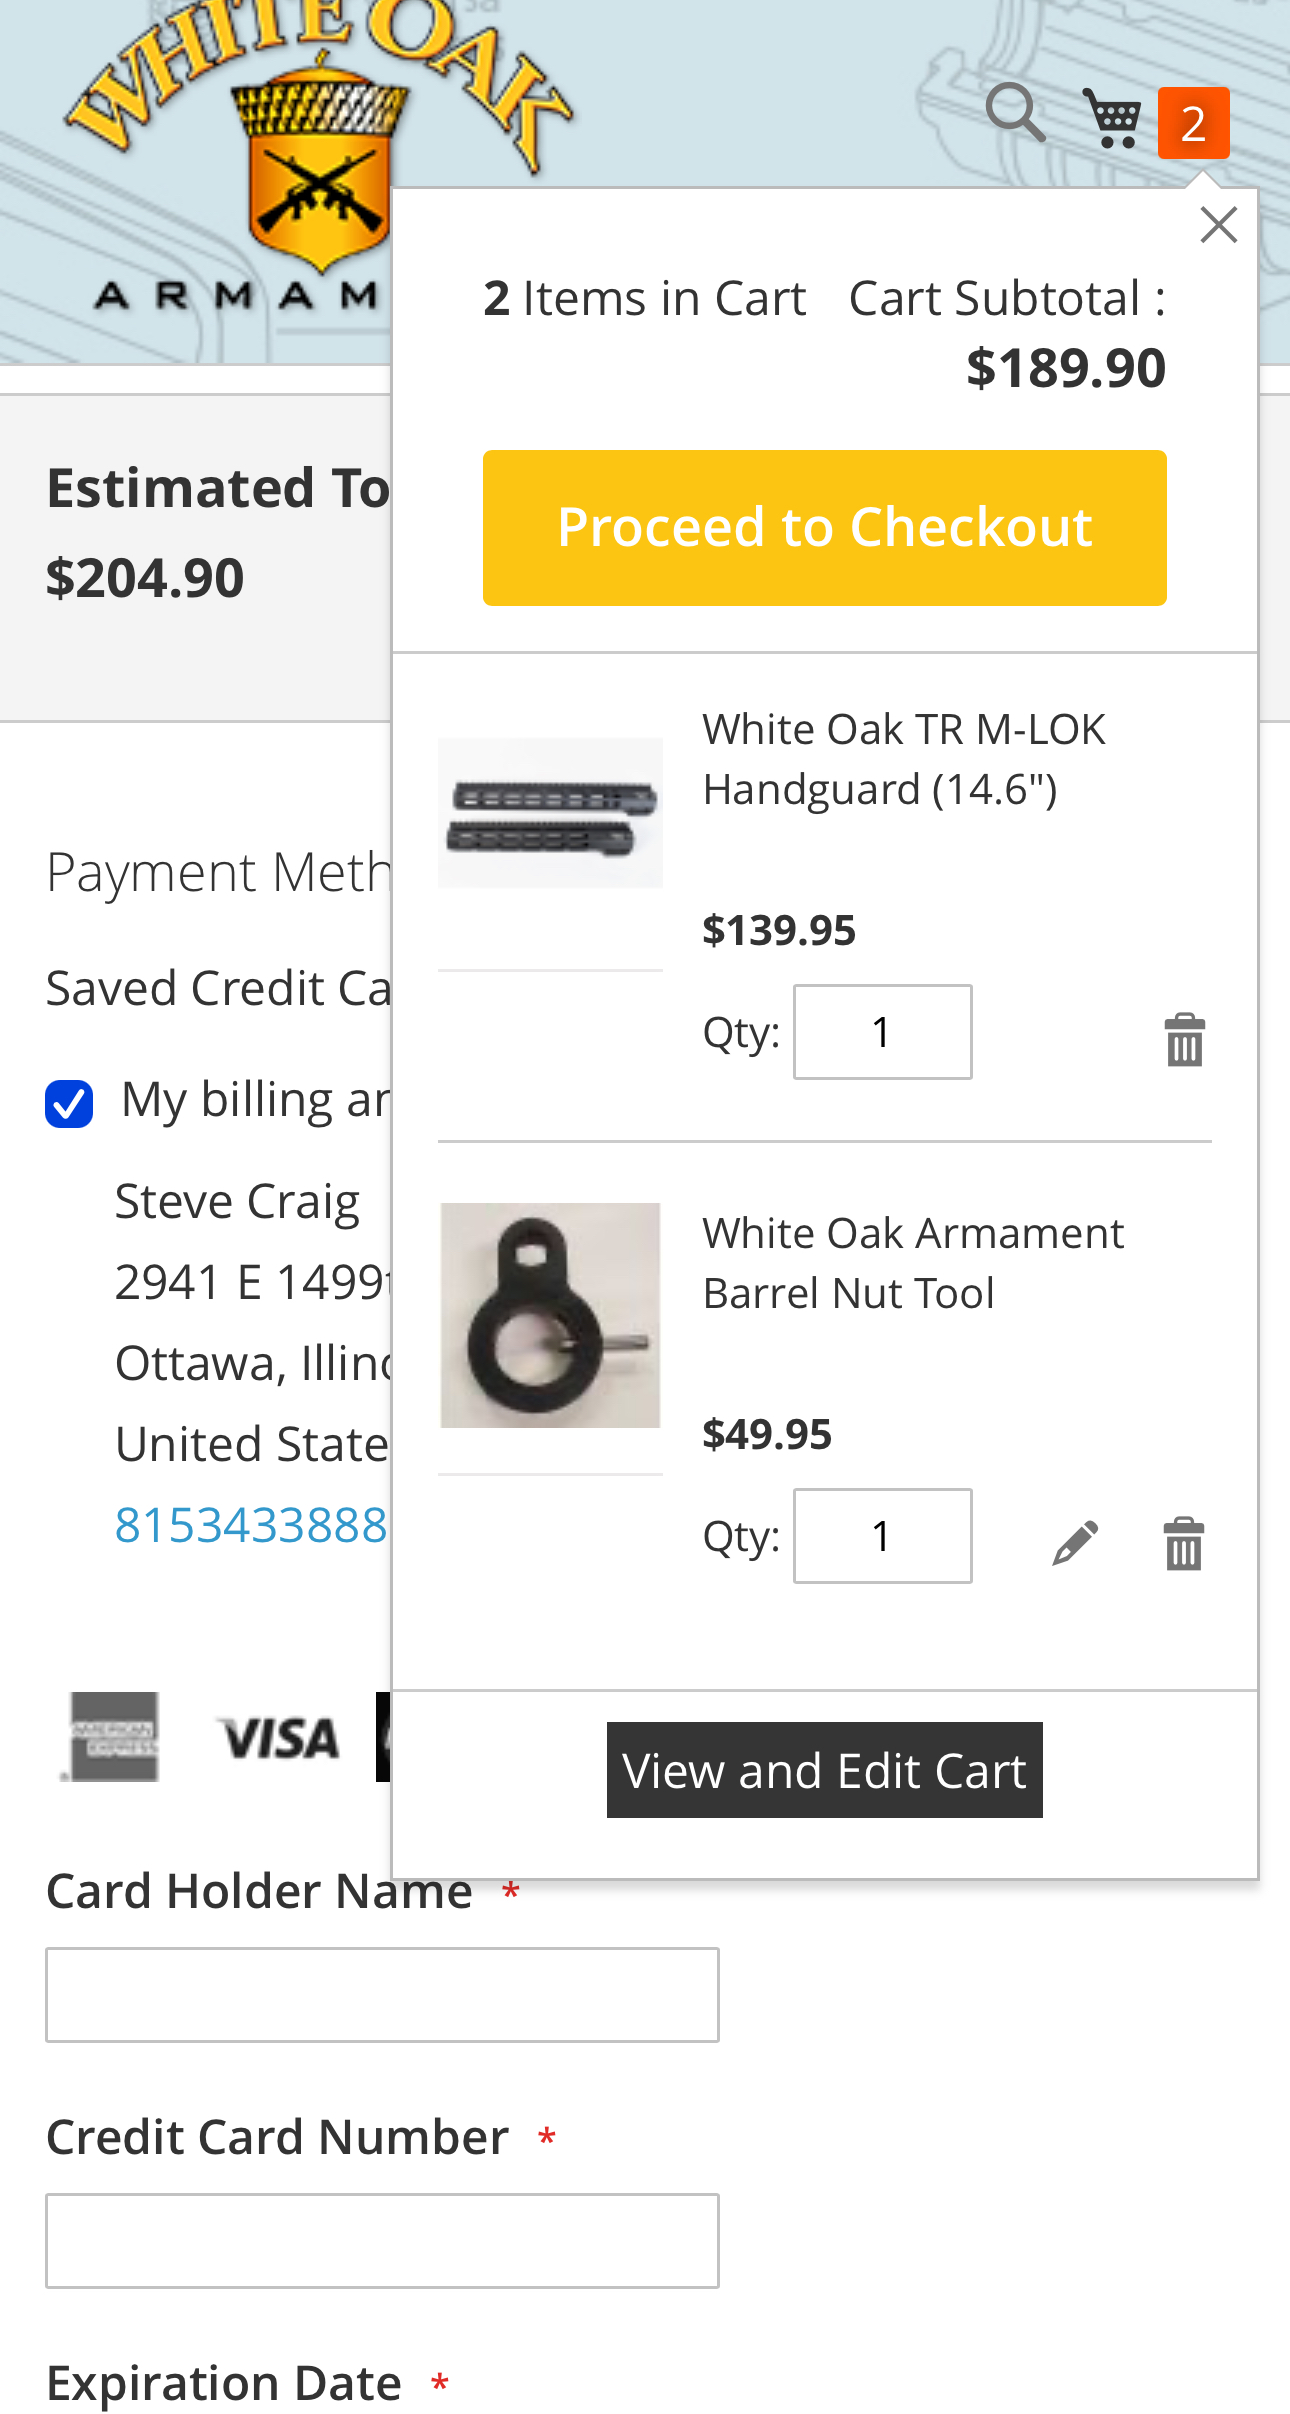
Task: Click the American Express card logo
Action: click(112, 1736)
